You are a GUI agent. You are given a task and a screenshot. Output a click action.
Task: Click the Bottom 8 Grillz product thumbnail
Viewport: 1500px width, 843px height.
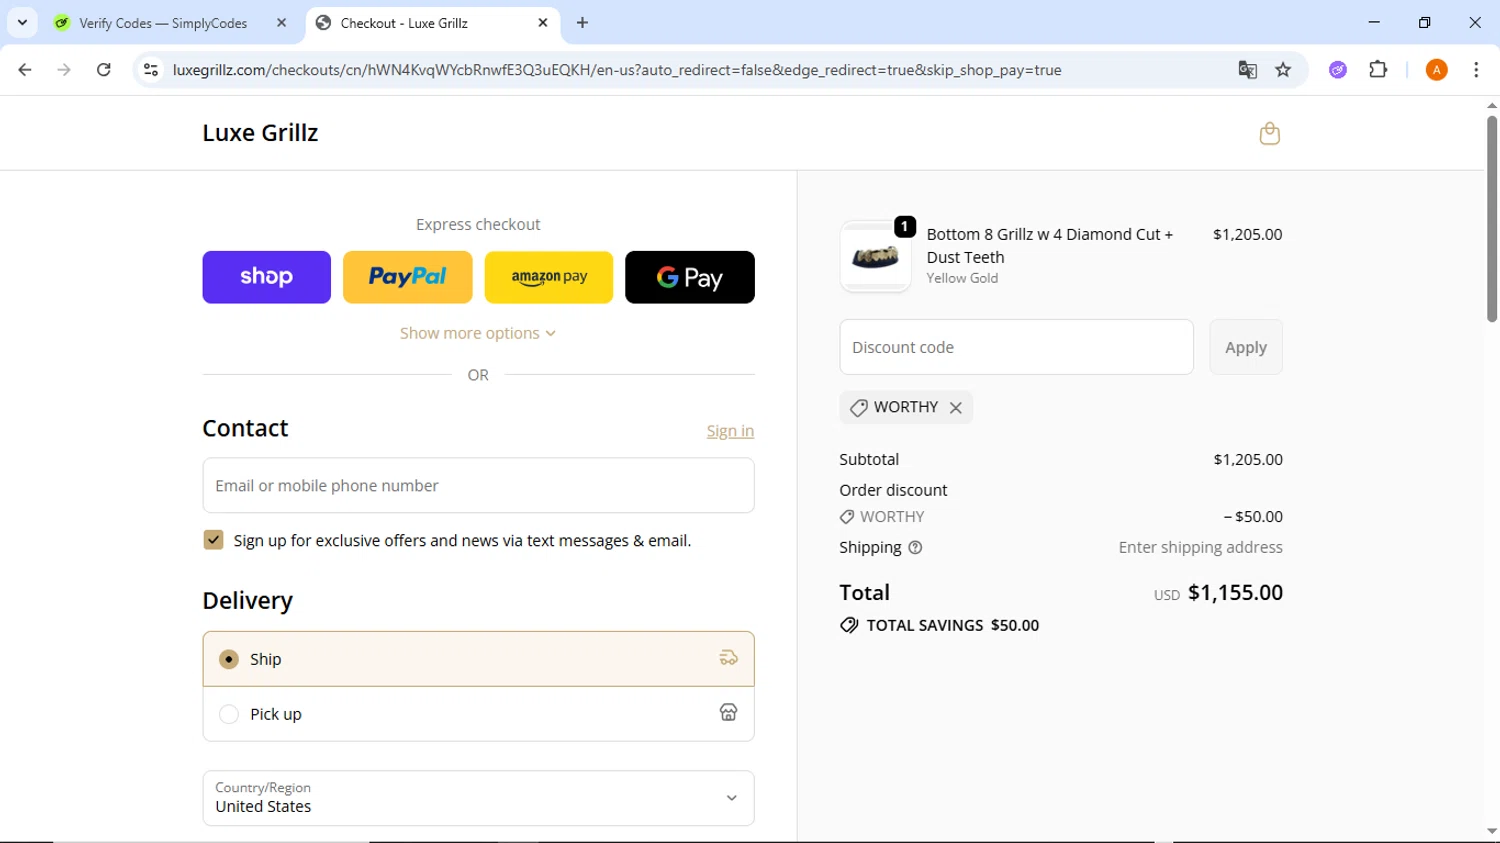875,257
